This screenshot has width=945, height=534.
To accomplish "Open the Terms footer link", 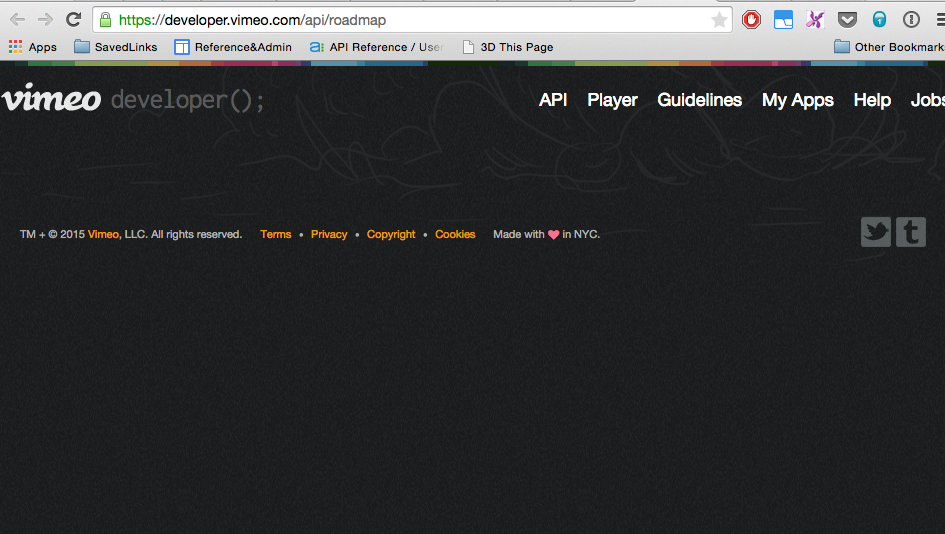I will click(x=275, y=234).
